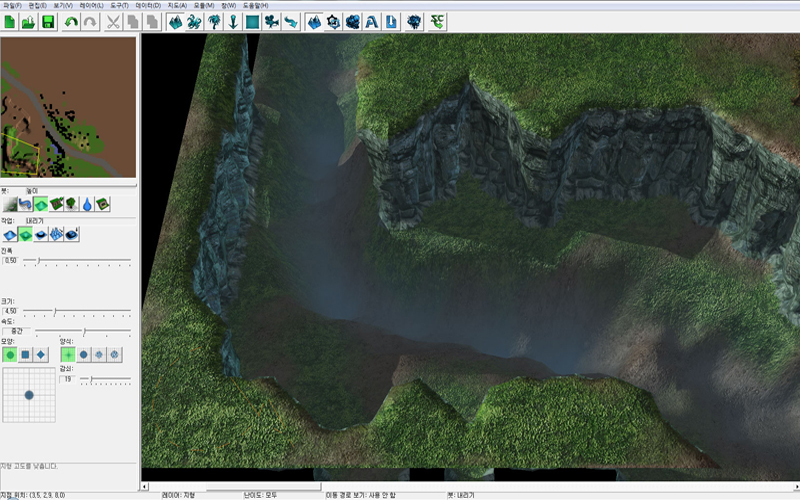Adjust the 크기 brush size slider

[77, 311]
